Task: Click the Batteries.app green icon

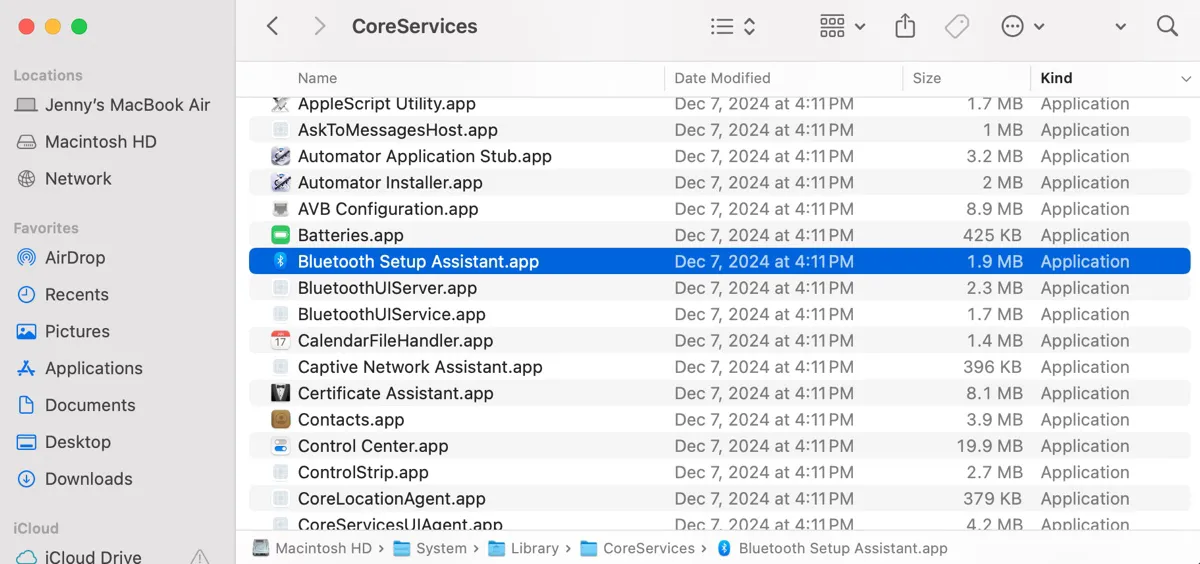Action: (281, 236)
